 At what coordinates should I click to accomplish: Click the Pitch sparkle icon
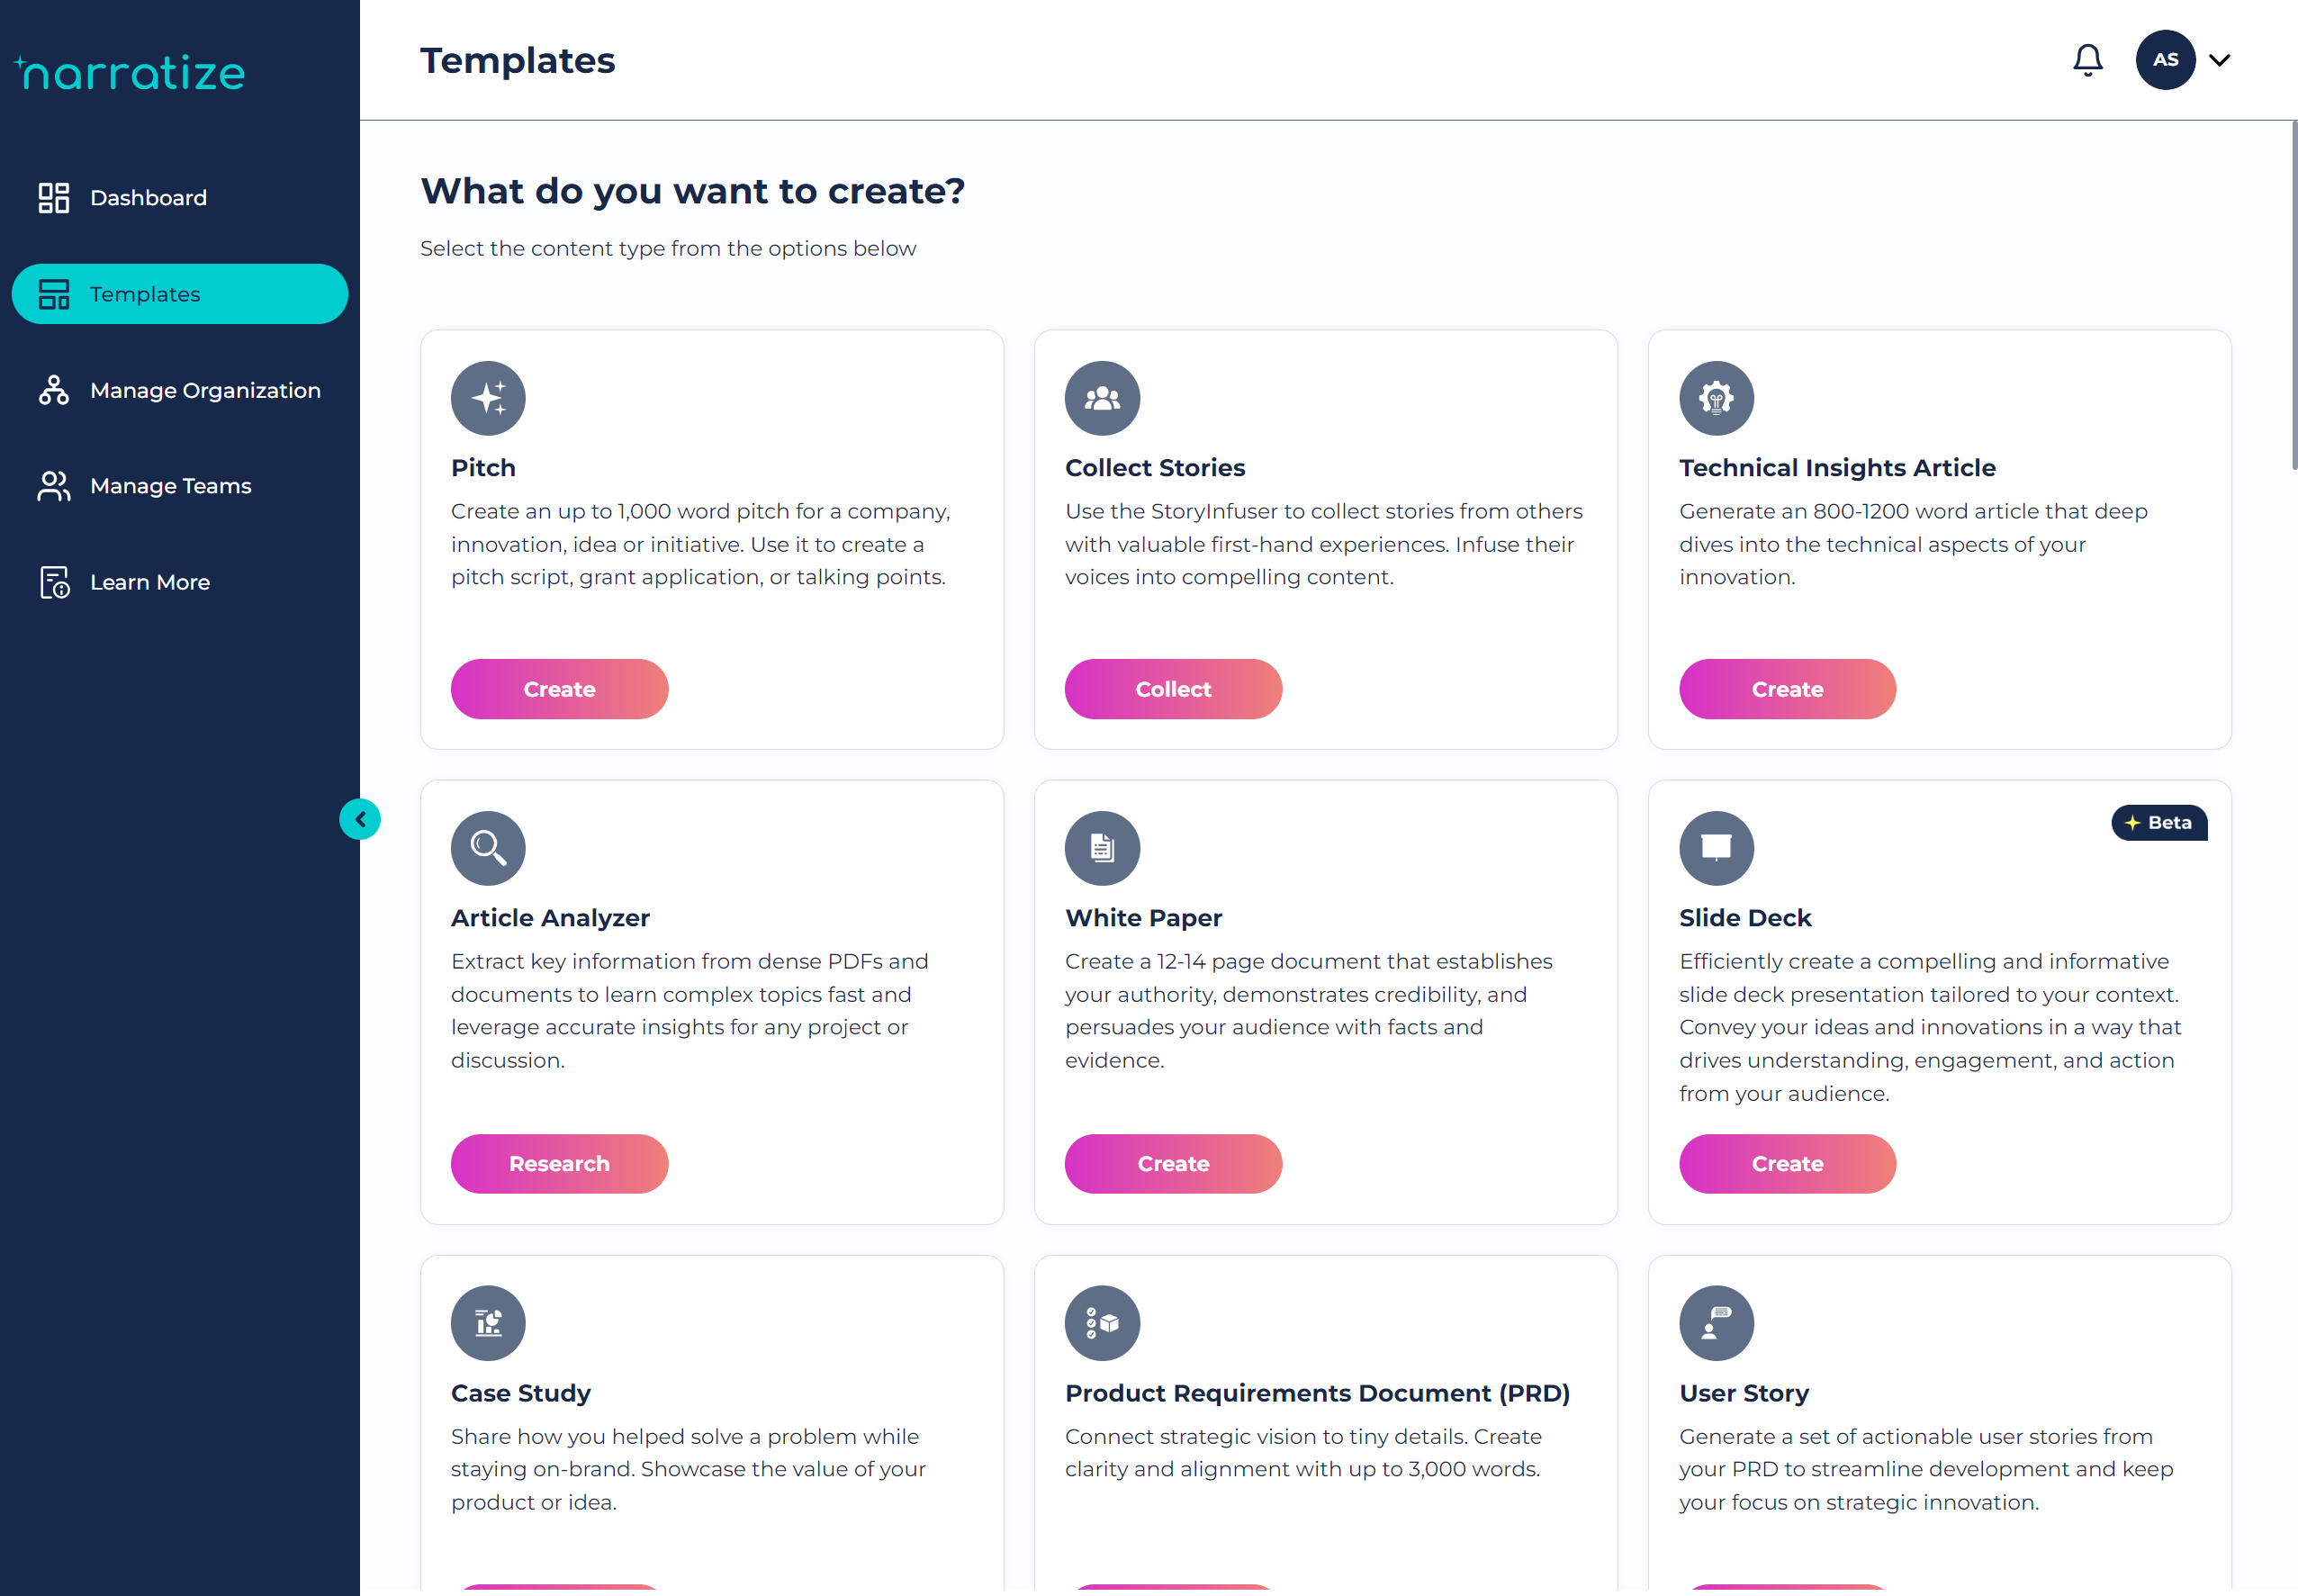coord(488,398)
